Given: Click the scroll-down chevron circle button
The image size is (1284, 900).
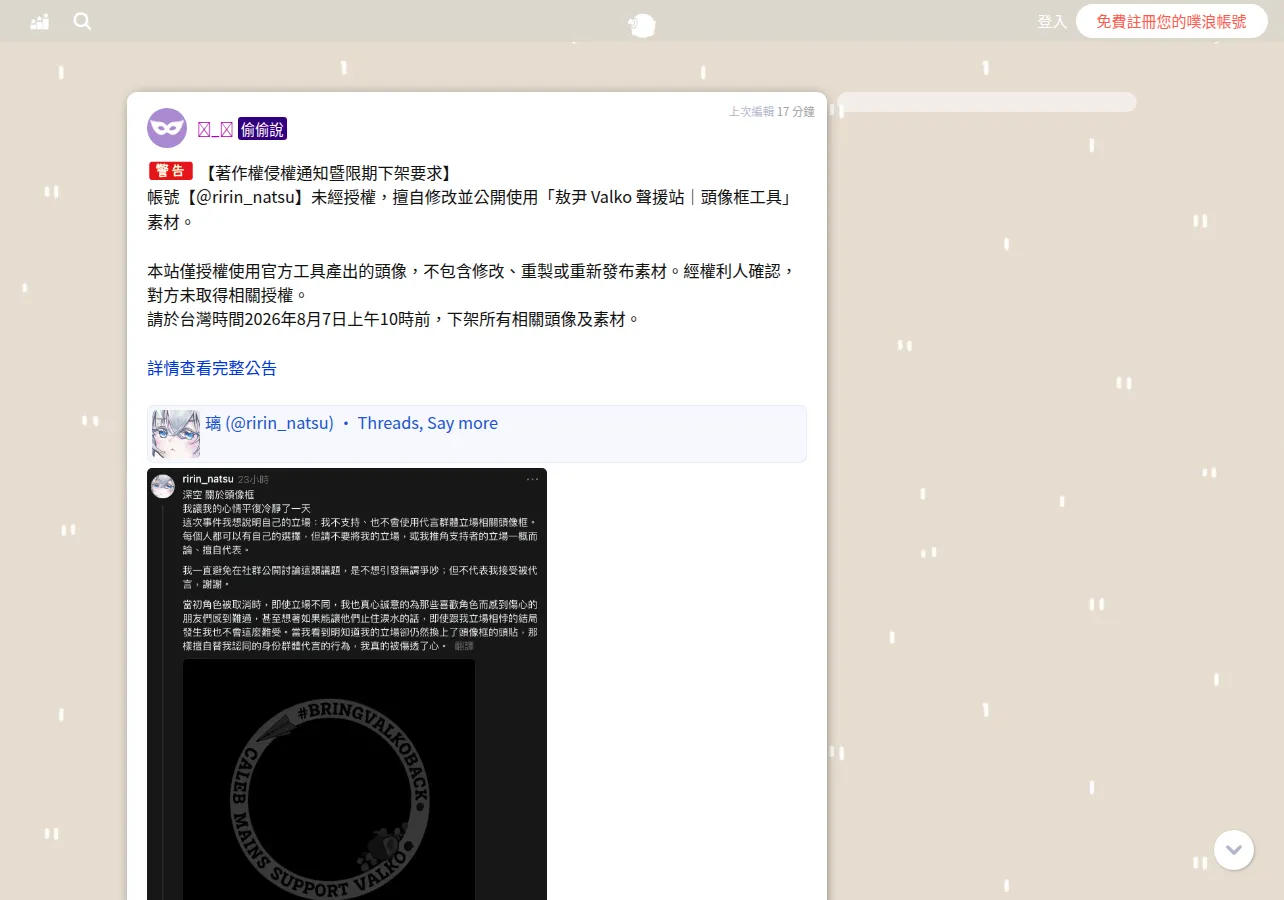Looking at the screenshot, I should pos(1234,850).
